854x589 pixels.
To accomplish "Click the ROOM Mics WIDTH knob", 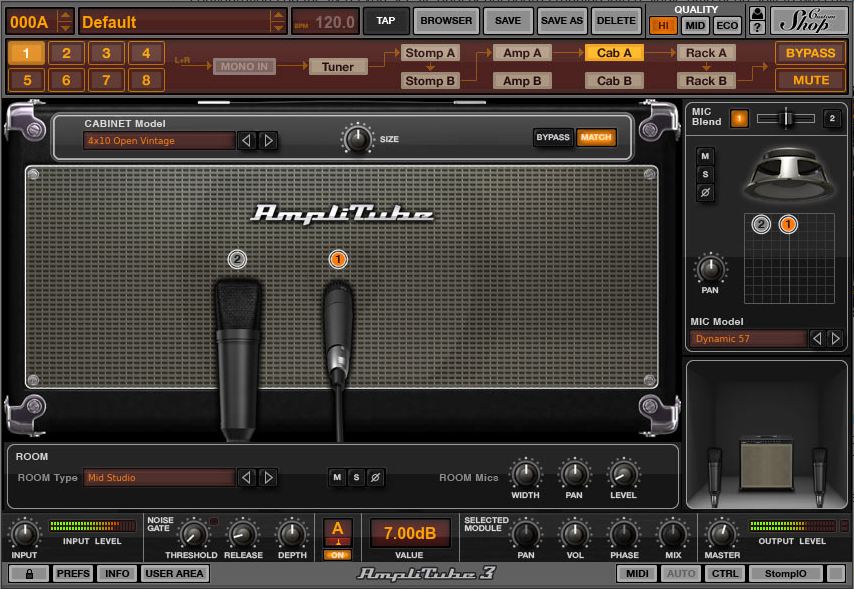I will click(x=525, y=474).
